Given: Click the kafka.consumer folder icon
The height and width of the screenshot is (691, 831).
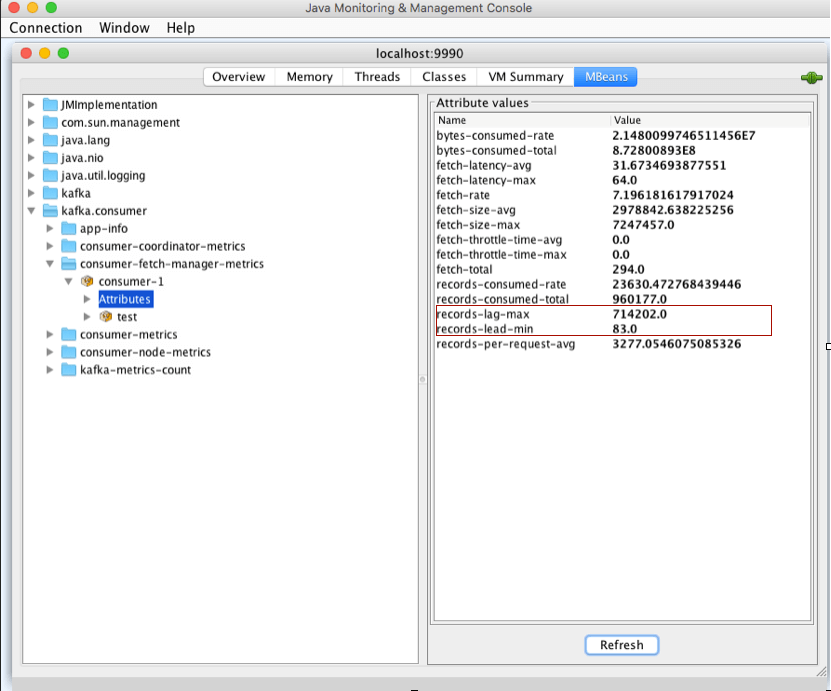Looking at the screenshot, I should coord(50,211).
